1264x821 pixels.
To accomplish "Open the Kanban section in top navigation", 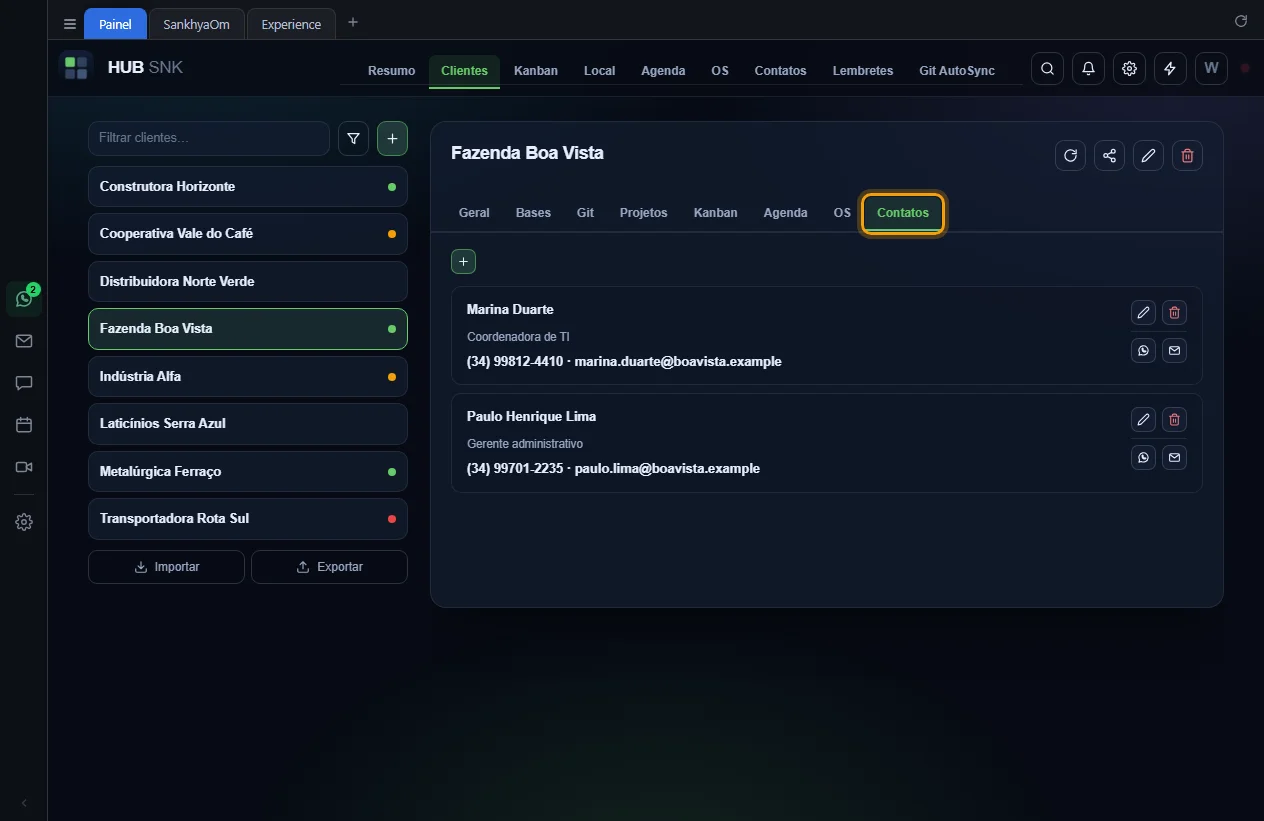I will (536, 71).
